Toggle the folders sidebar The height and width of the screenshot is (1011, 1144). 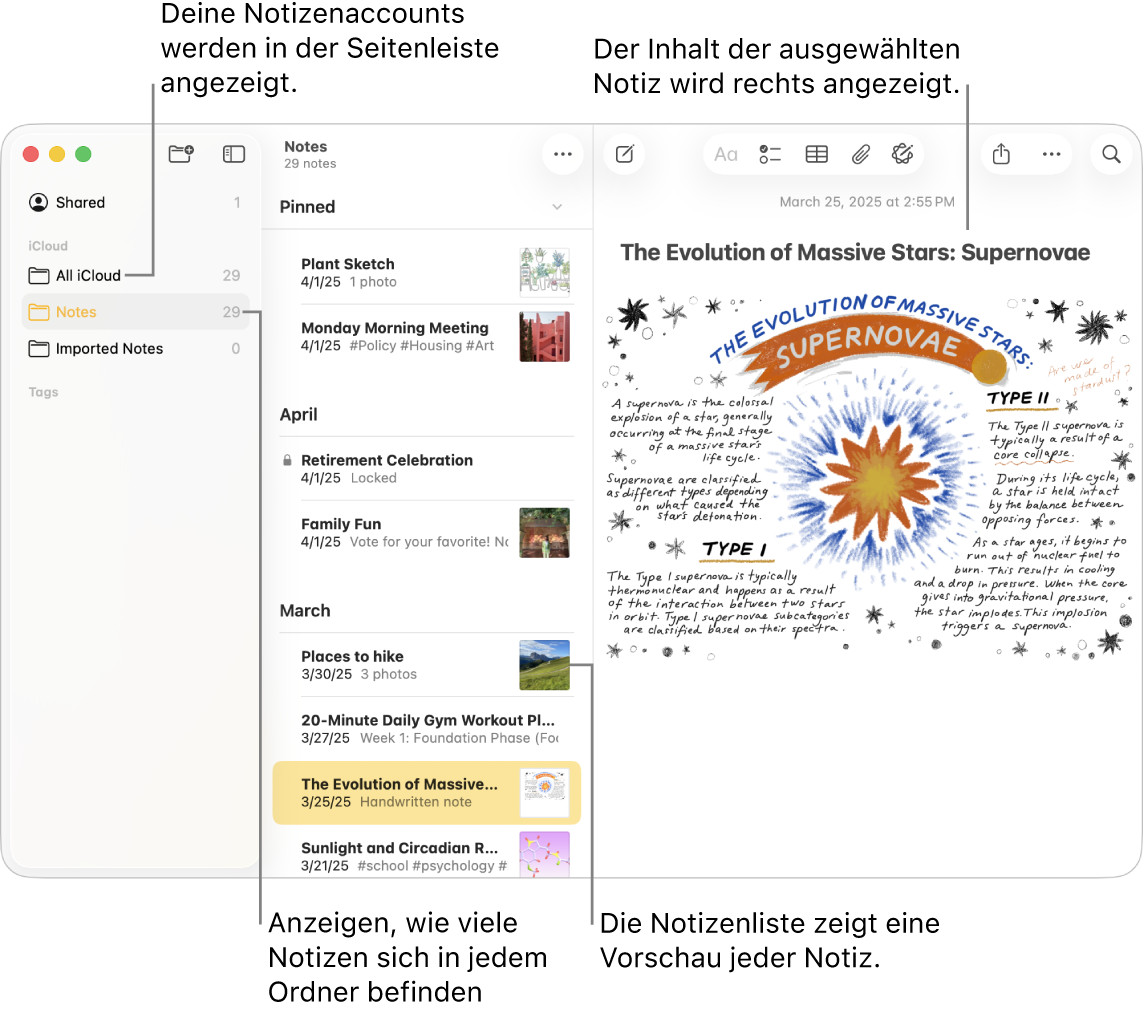(x=233, y=154)
